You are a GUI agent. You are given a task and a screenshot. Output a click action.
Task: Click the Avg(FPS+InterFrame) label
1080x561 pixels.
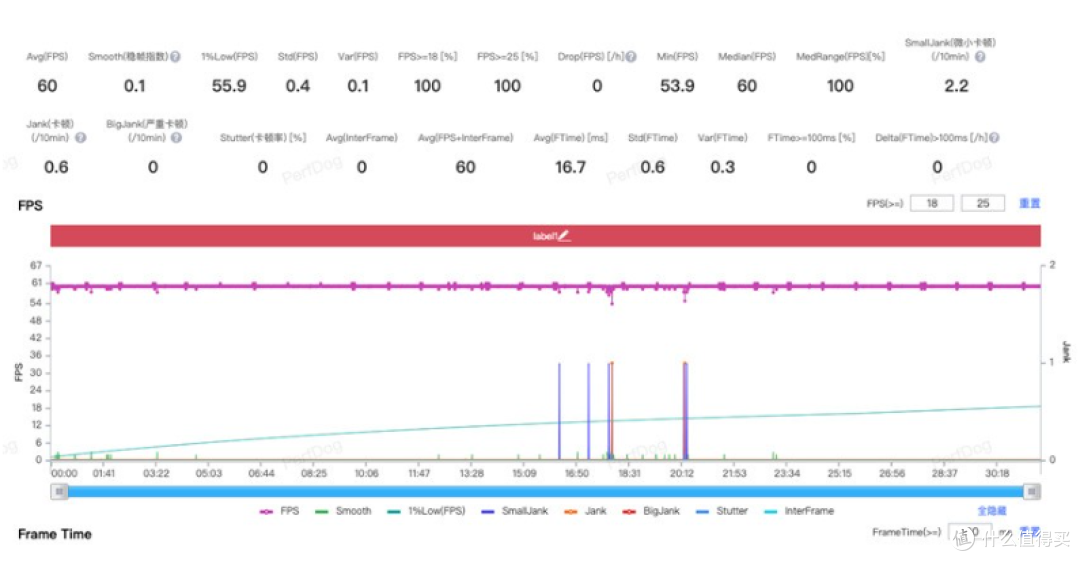[x=466, y=138]
